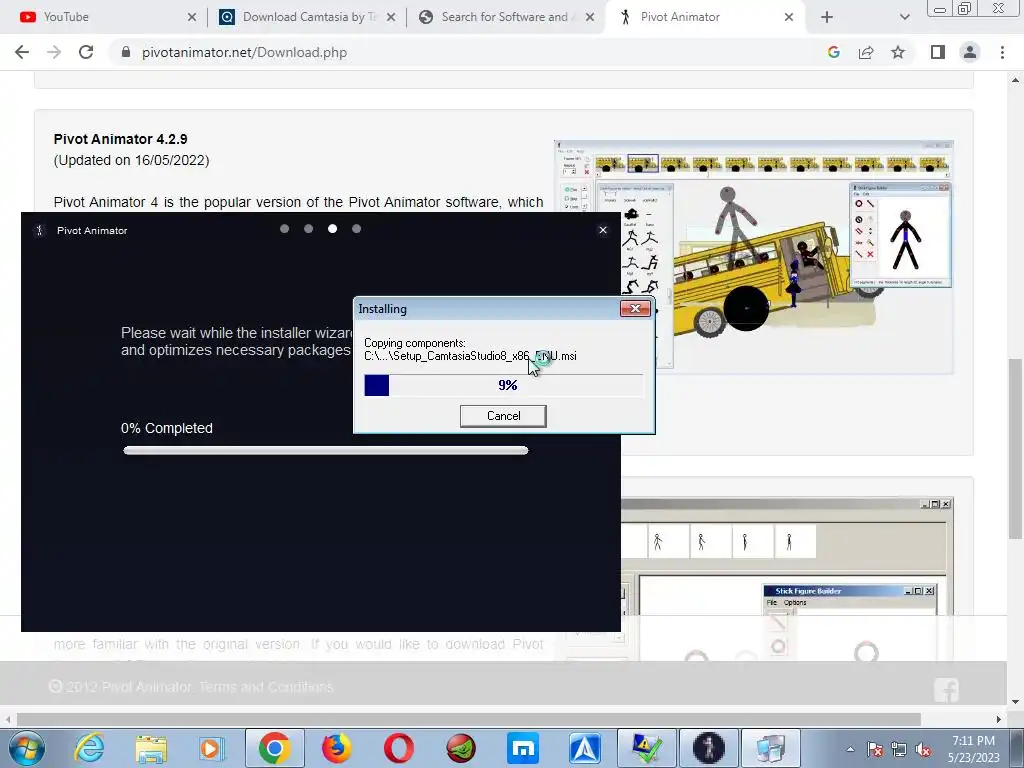Open the media player taskbar icon
The image size is (1024, 768).
pos(212,748)
